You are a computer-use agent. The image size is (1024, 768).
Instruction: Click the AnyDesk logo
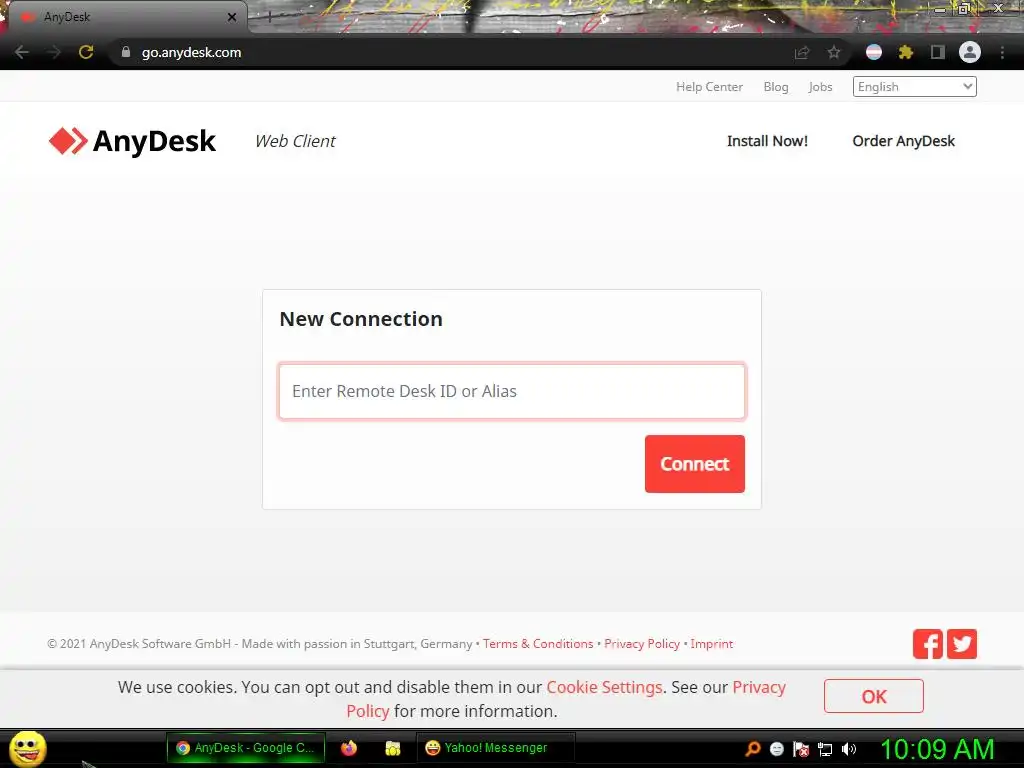tap(133, 141)
